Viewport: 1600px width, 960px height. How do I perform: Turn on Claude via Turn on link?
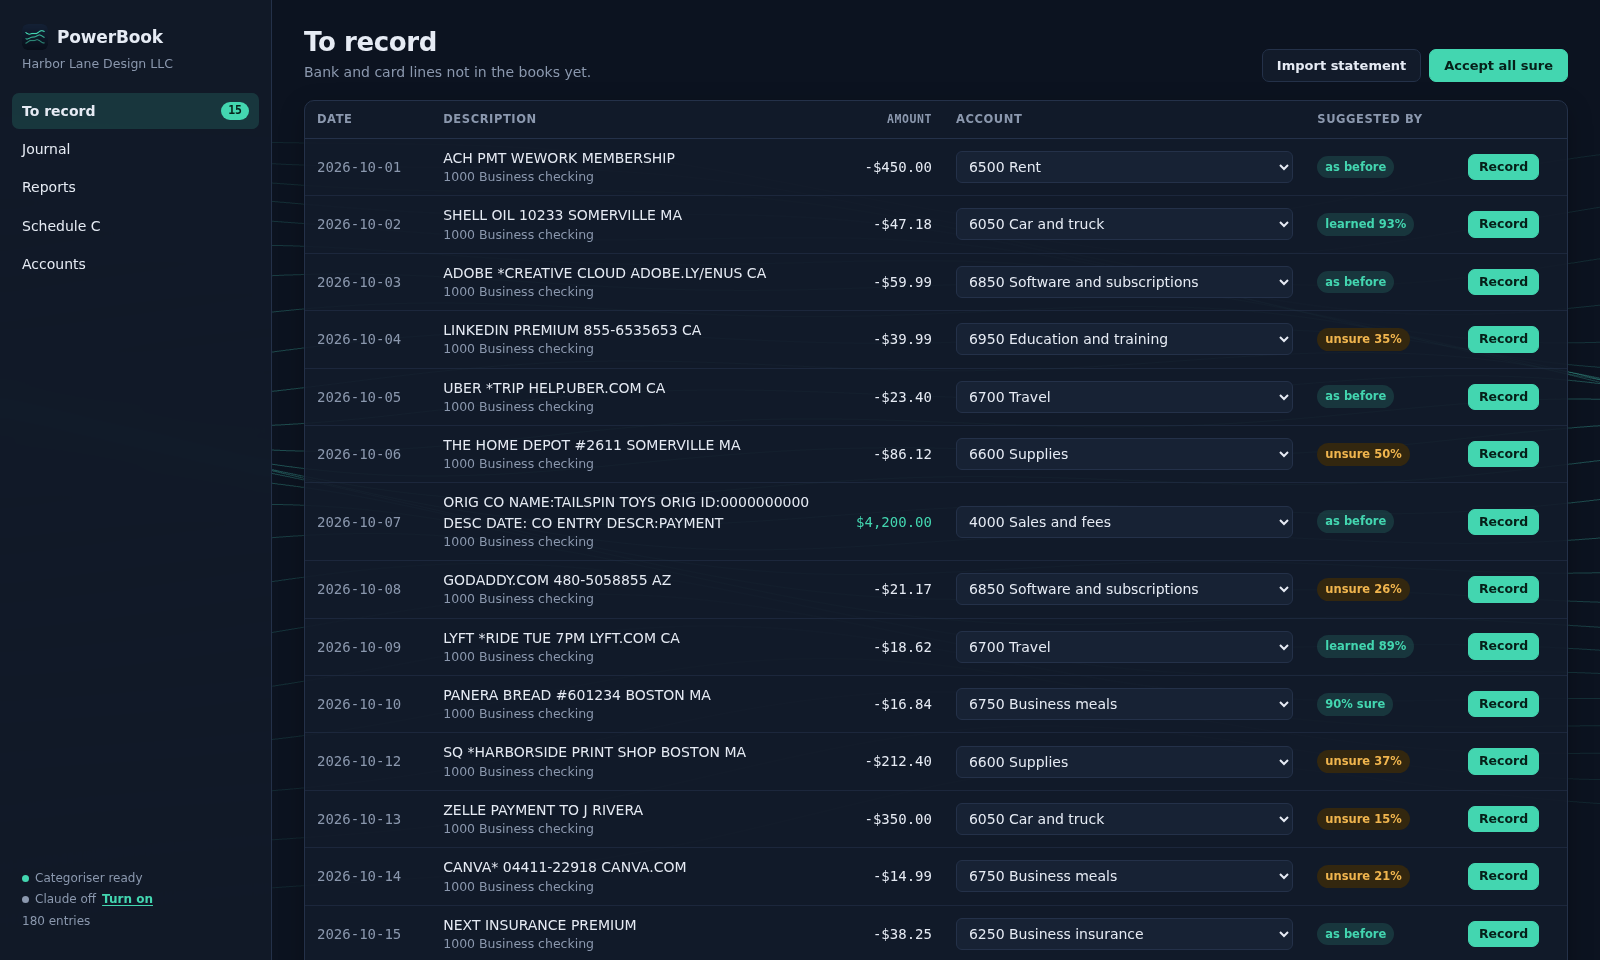tap(127, 899)
